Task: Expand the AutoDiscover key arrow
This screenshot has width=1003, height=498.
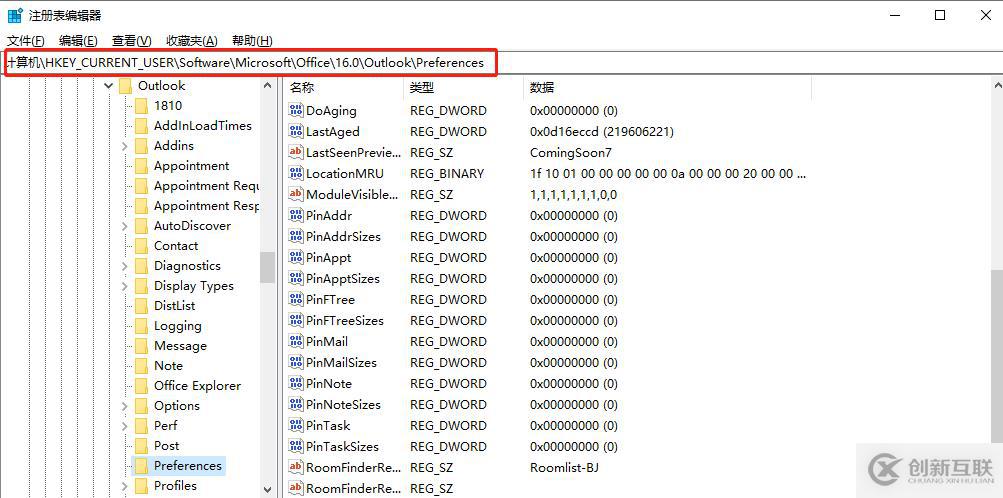Action: point(124,226)
